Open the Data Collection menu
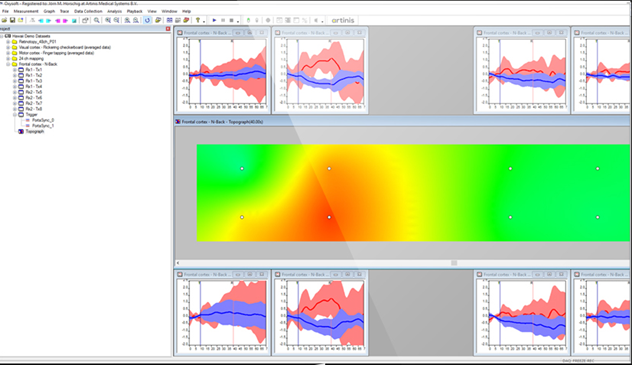The height and width of the screenshot is (365, 632). tap(88, 11)
